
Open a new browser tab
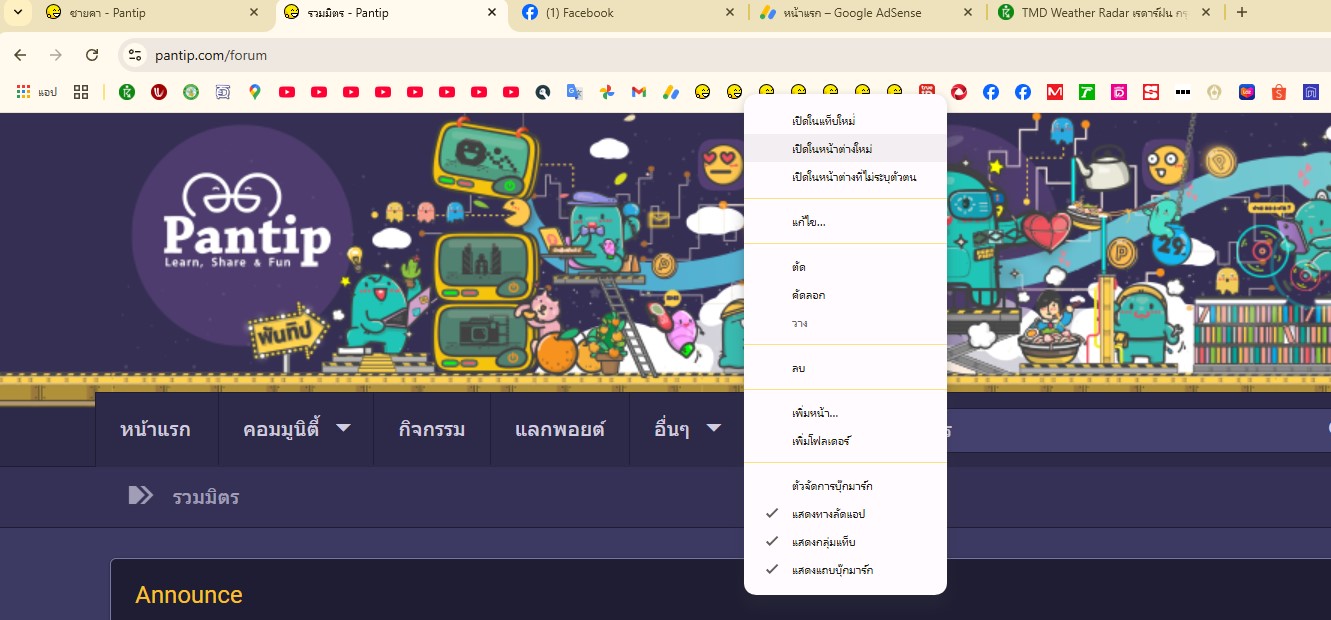click(x=1242, y=13)
